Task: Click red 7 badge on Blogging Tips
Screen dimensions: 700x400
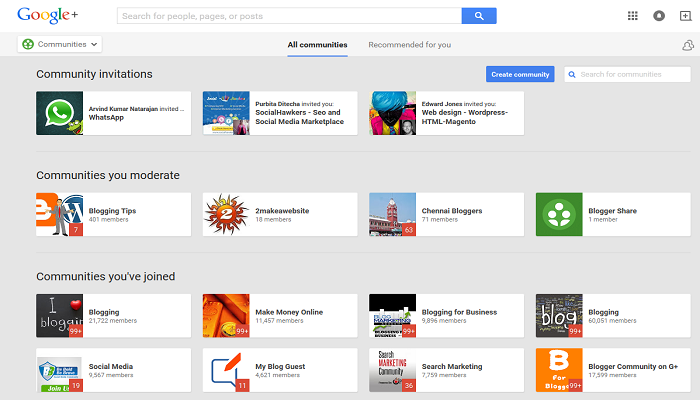Action: [76, 230]
